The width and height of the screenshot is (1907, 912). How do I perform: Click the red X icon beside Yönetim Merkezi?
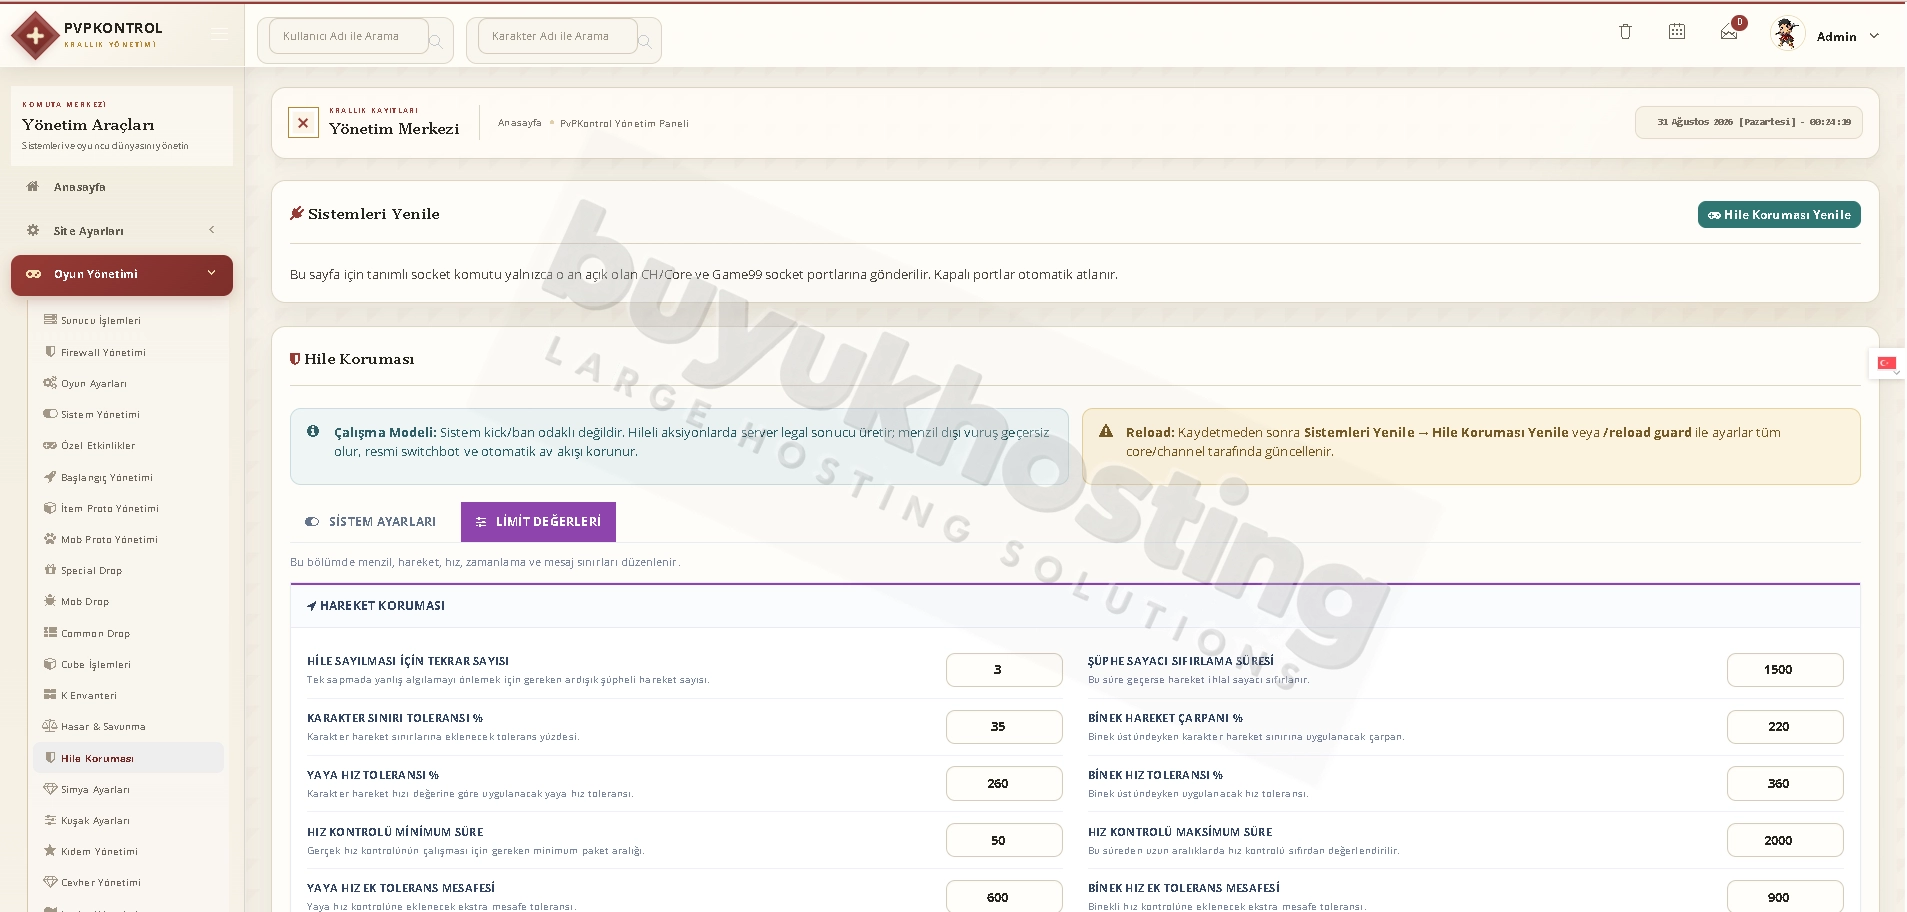[303, 123]
